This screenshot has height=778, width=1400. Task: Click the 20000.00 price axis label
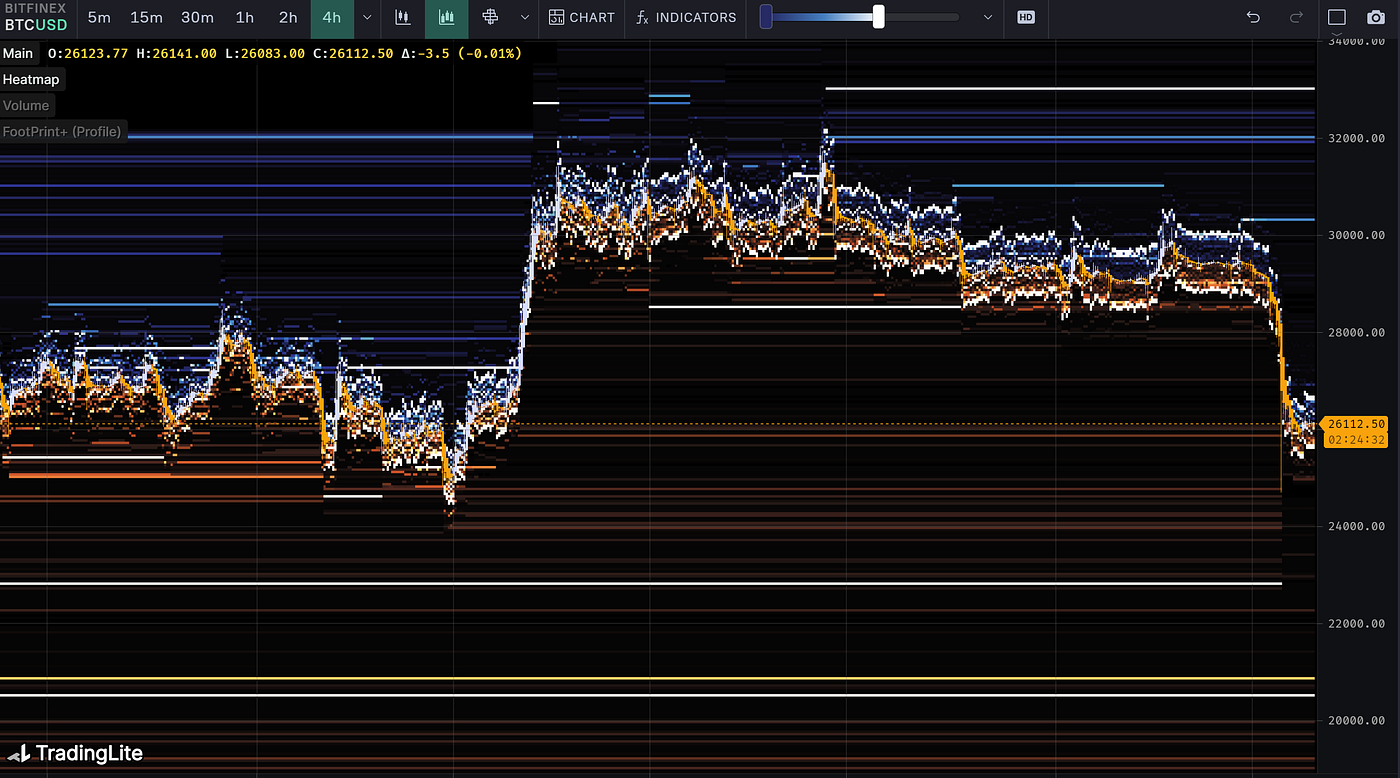(1356, 720)
